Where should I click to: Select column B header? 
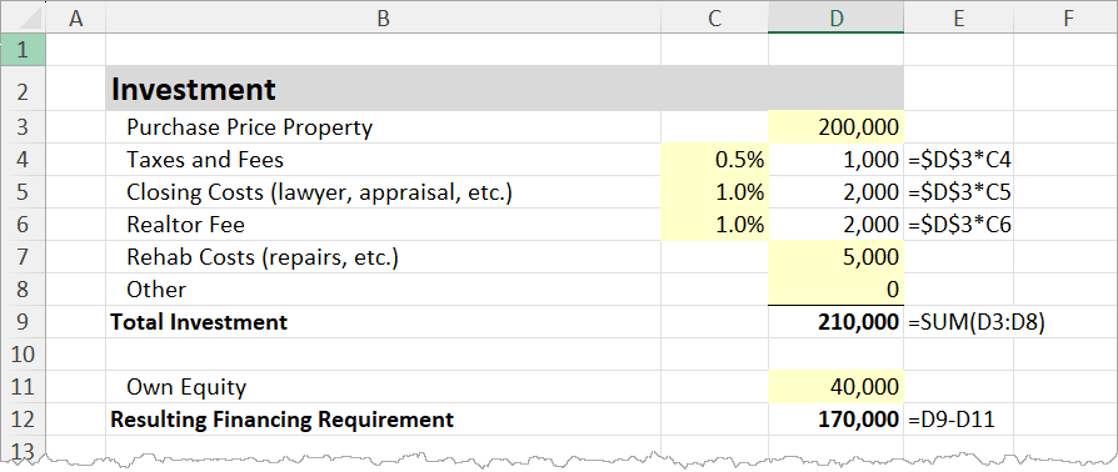[x=382, y=18]
